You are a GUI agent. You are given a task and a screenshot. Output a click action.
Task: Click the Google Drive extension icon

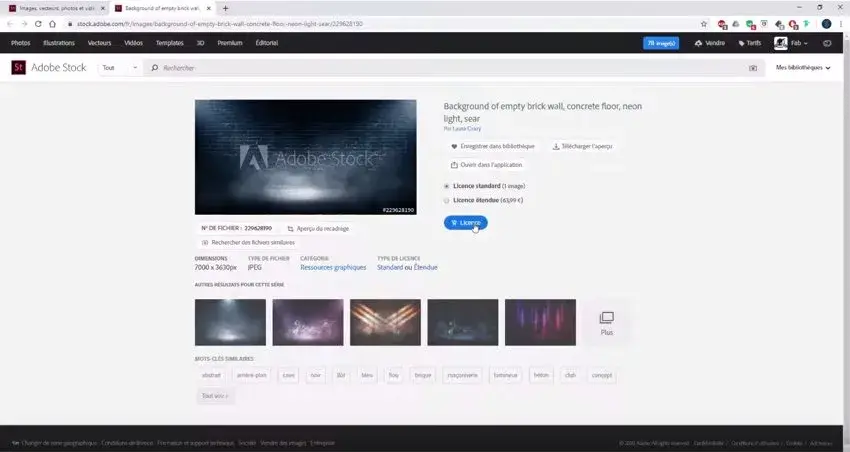(736, 24)
